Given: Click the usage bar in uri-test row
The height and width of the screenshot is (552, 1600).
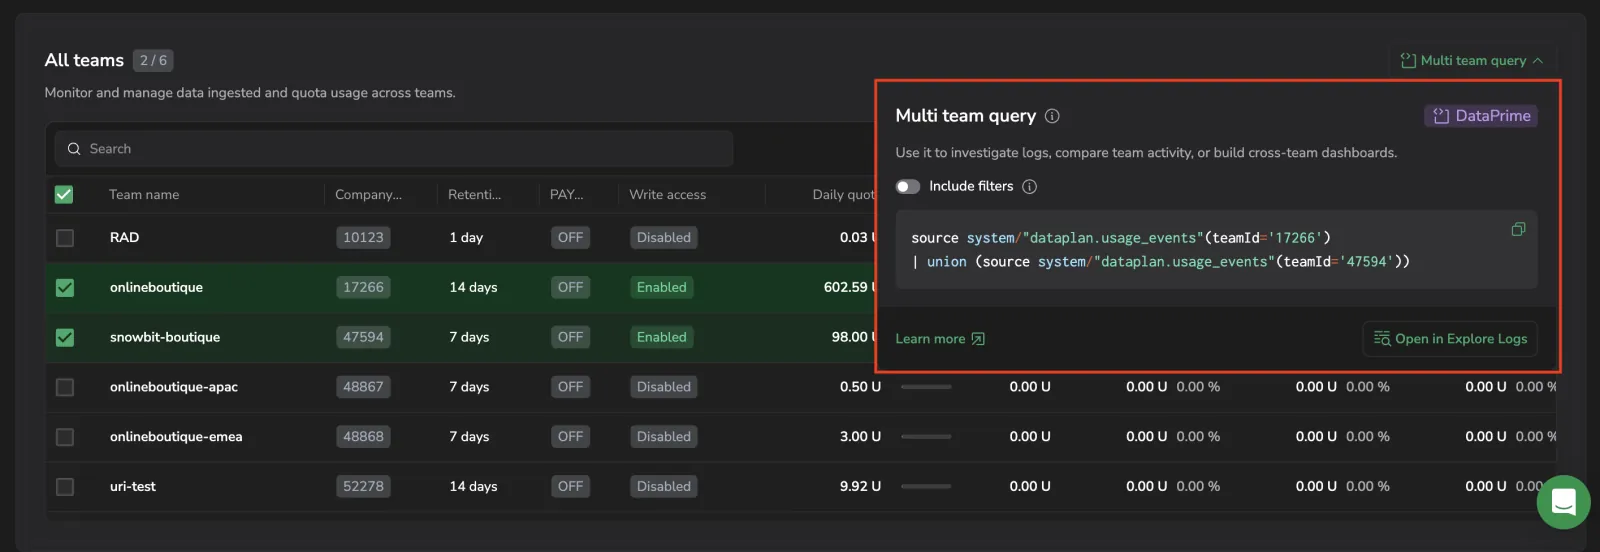Looking at the screenshot, I should click(926, 487).
